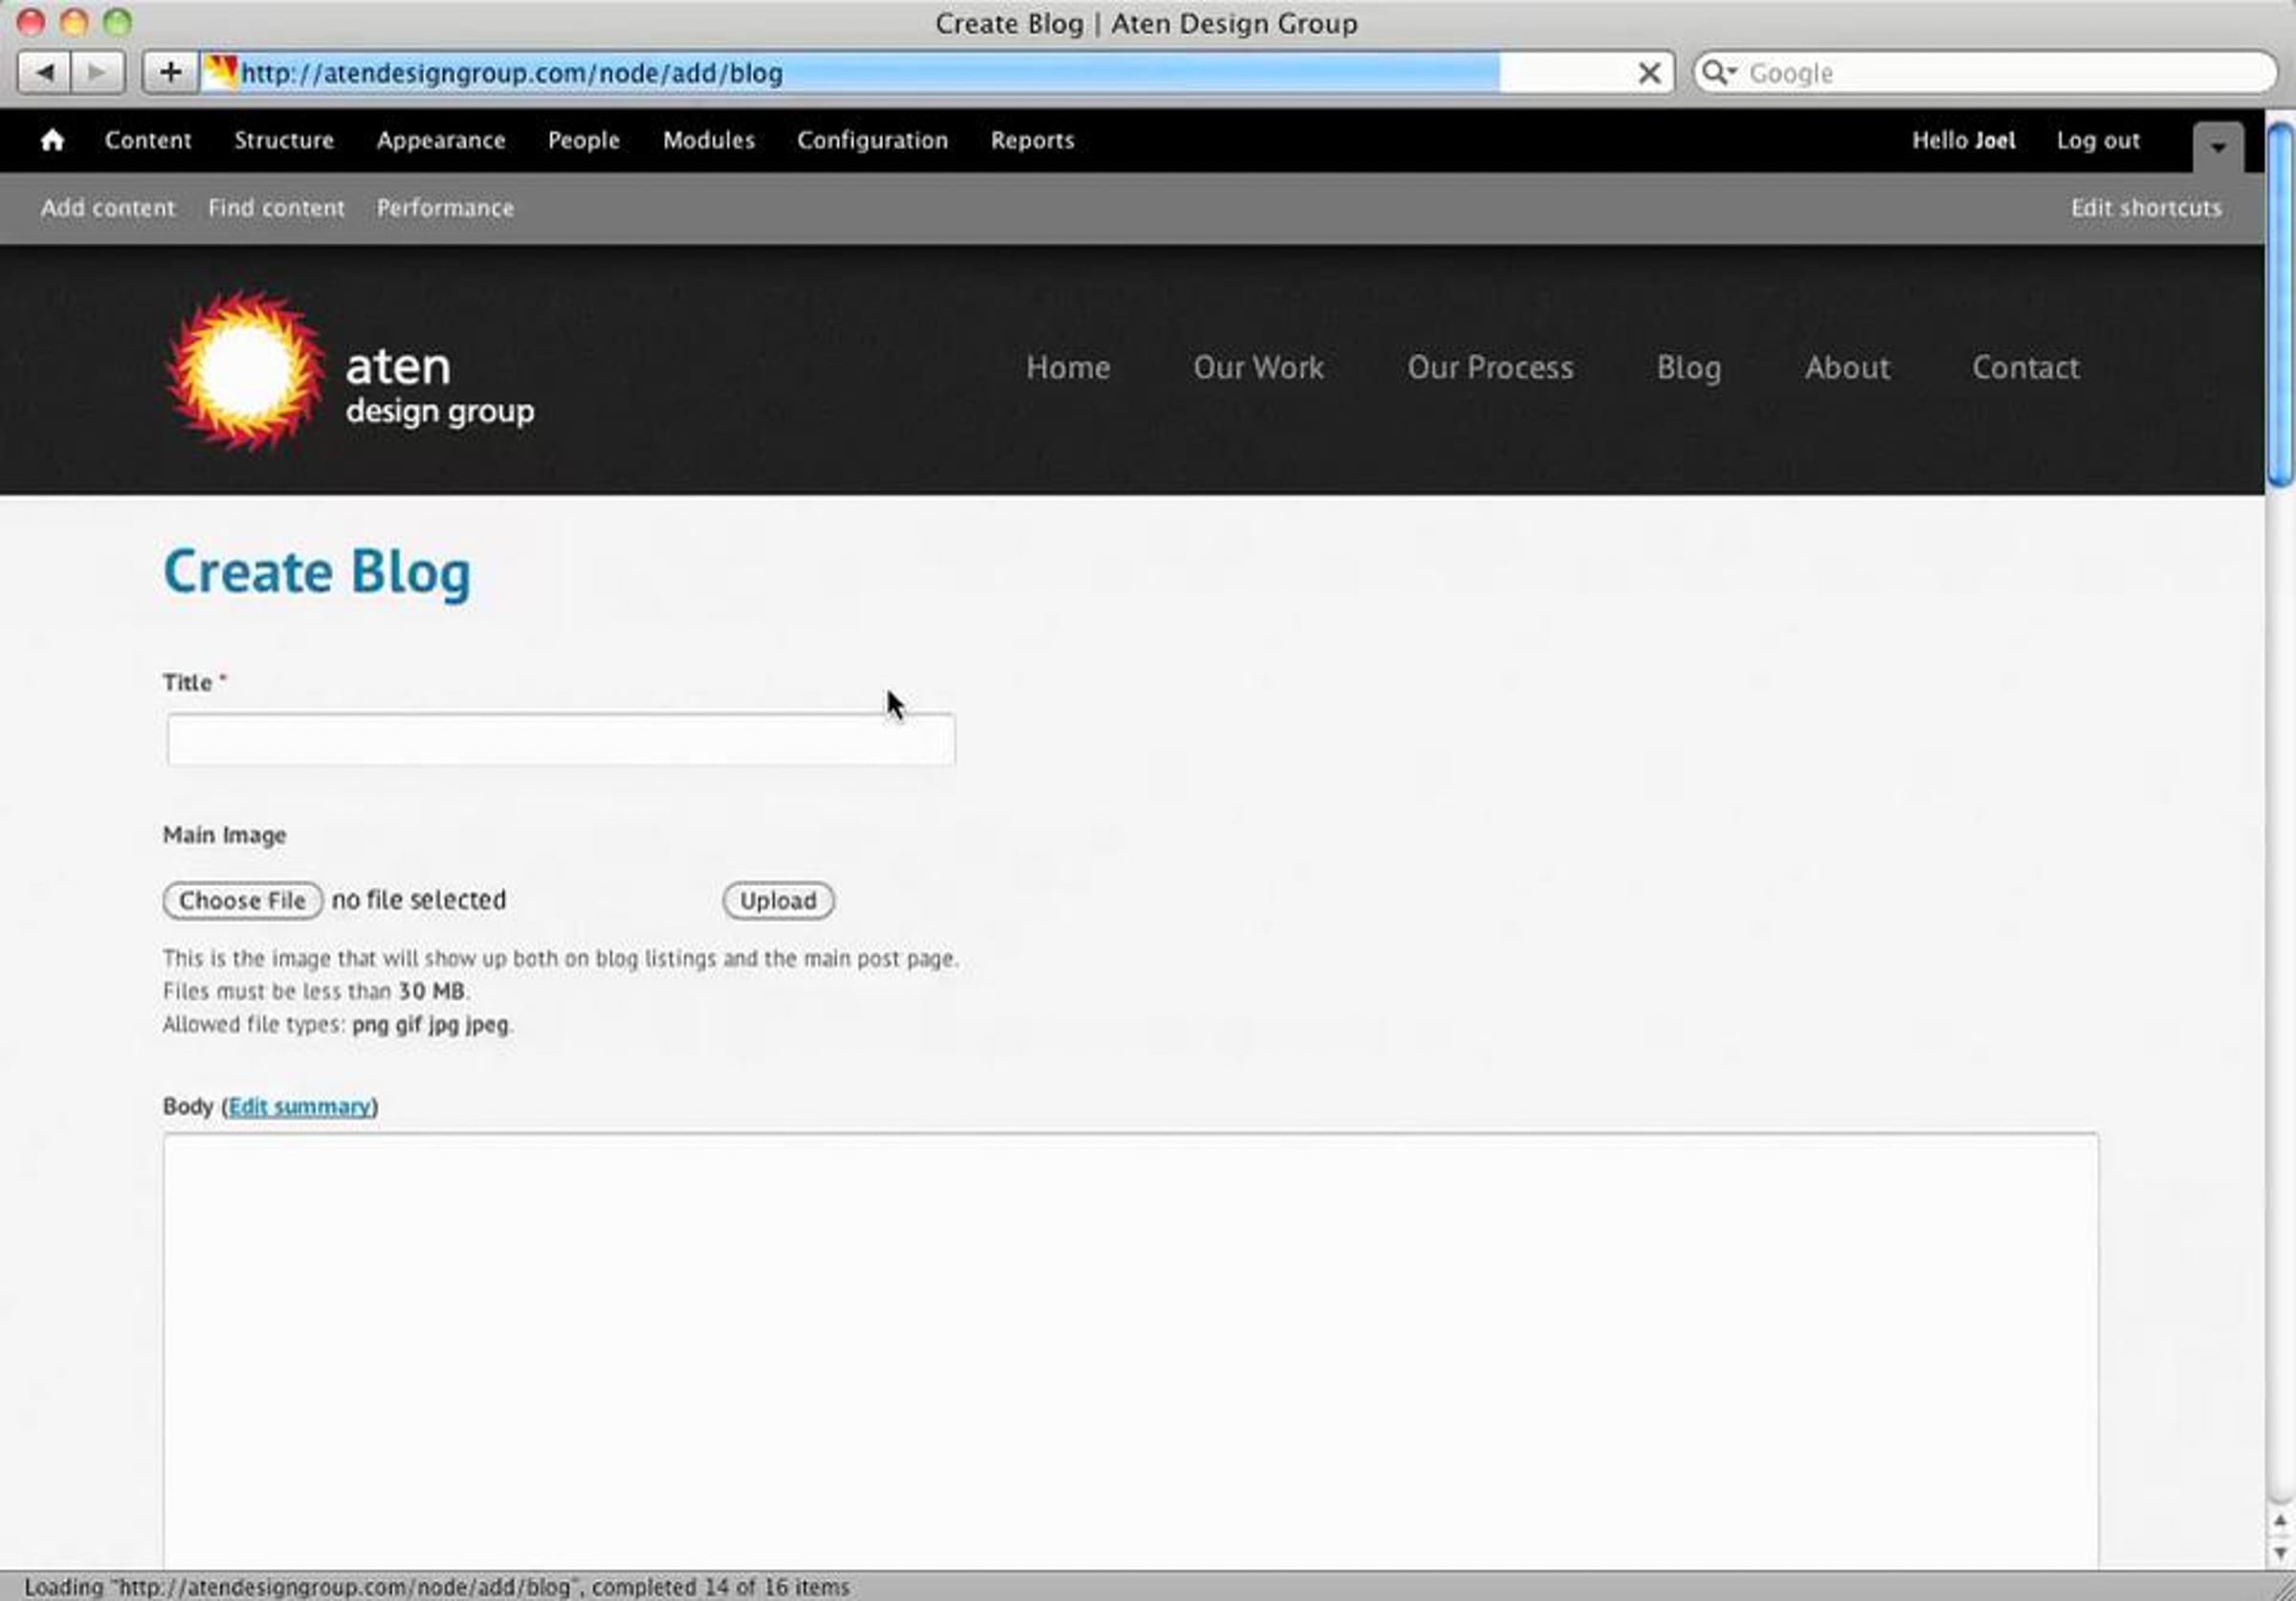Go to the Modules admin menu
2296x1601 pixels.
click(708, 140)
